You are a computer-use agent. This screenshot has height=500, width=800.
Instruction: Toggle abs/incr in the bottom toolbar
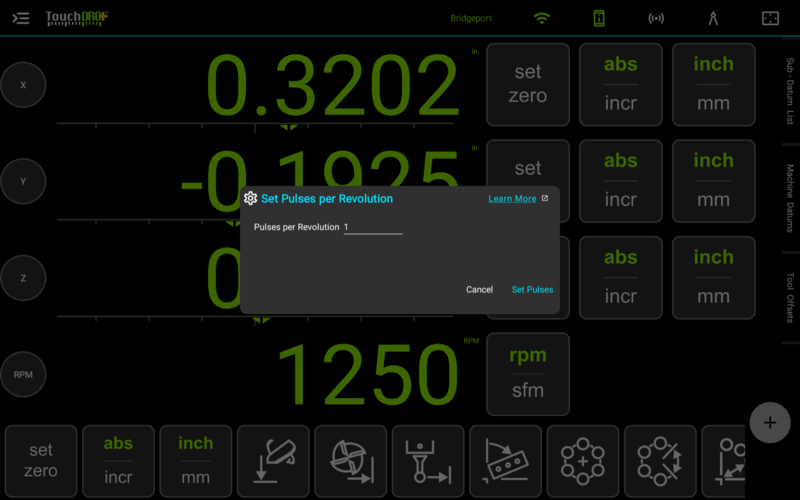pyautogui.click(x=118, y=461)
